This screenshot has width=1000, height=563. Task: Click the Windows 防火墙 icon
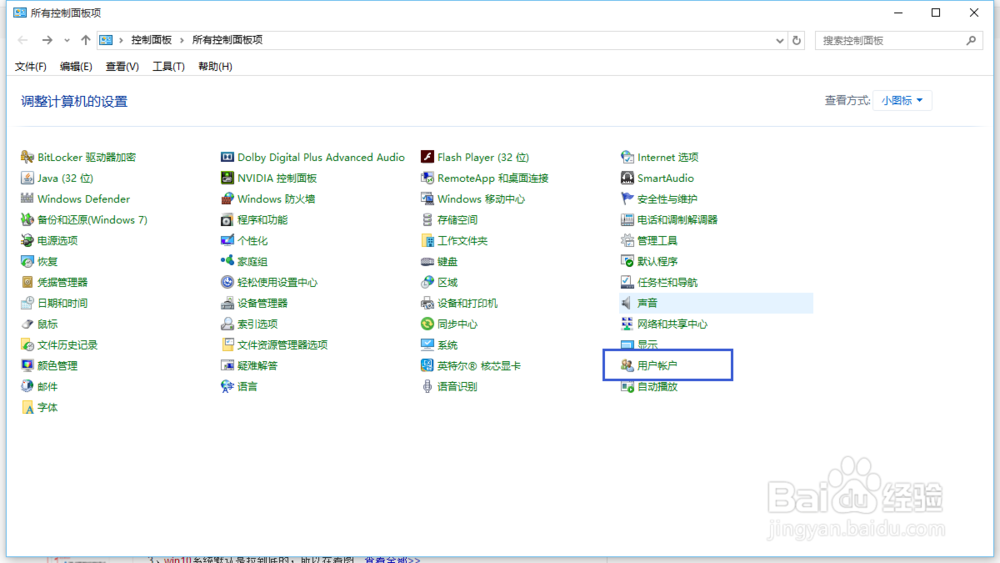[227, 199]
